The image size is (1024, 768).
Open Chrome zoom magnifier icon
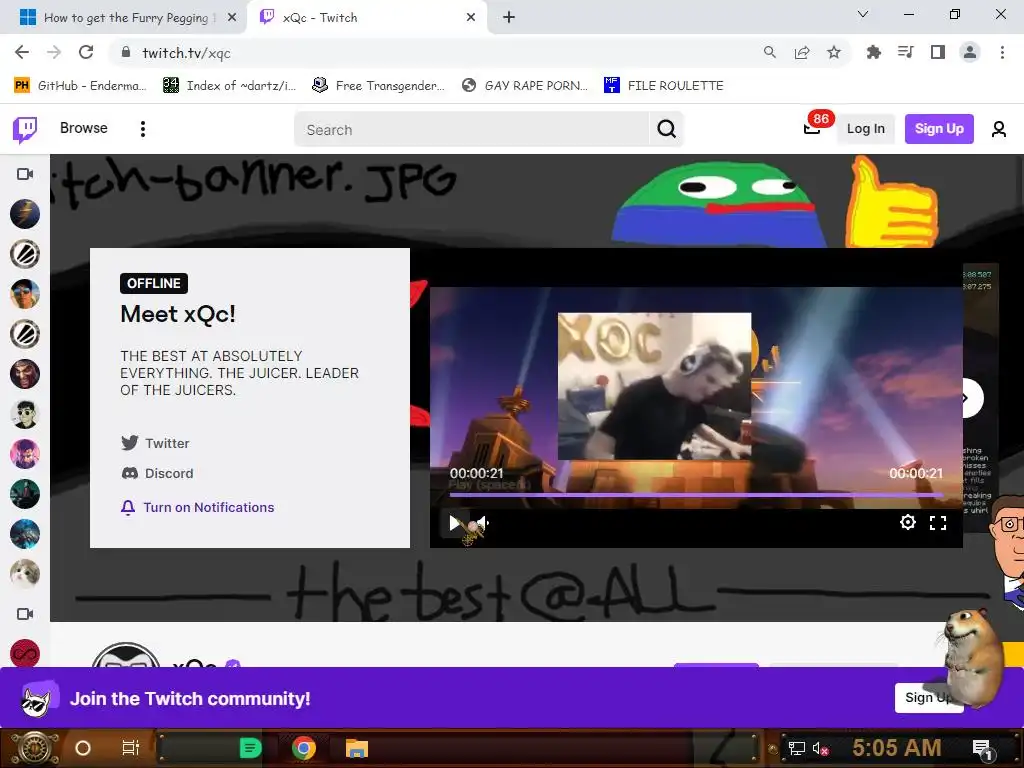coord(770,52)
